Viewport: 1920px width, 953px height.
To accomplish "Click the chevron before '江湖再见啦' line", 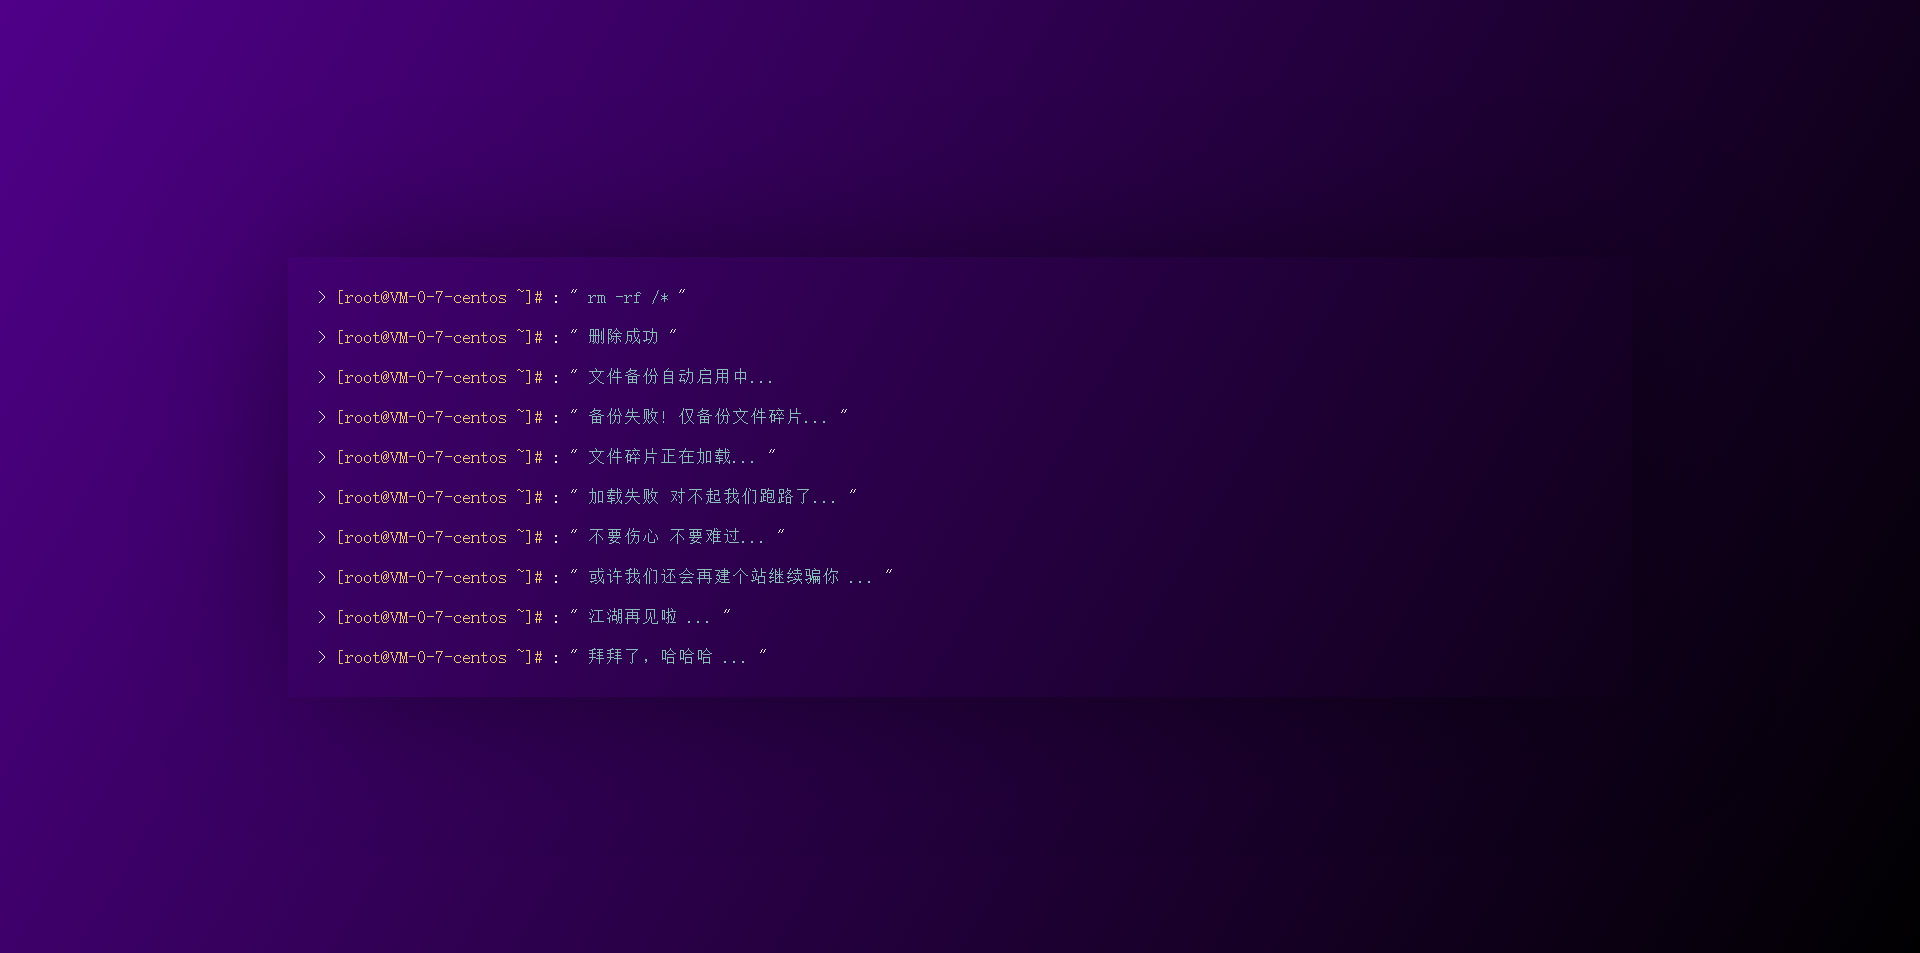I will [321, 618].
